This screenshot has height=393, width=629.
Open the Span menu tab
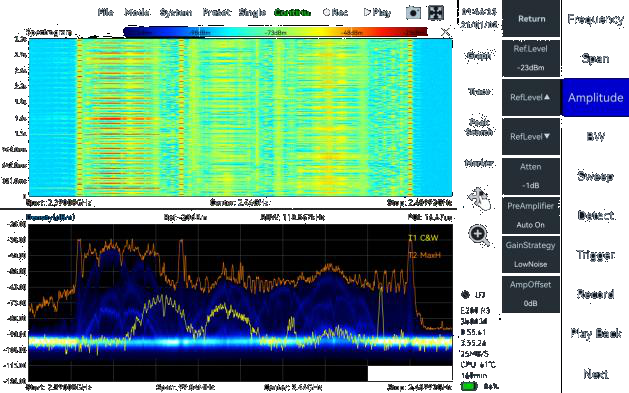click(595, 59)
